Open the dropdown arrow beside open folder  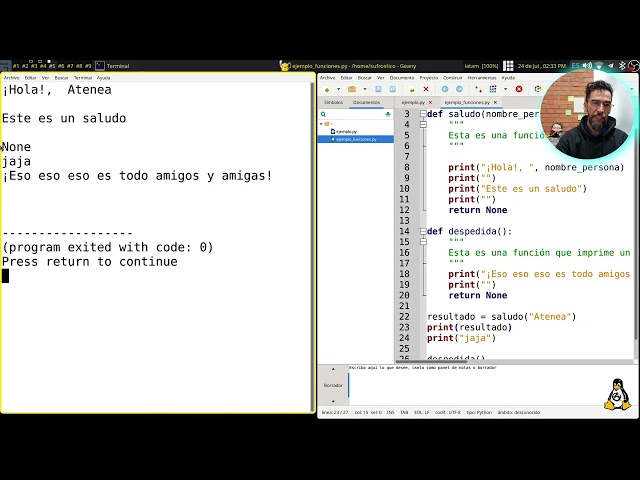pyautogui.click(x=364, y=89)
